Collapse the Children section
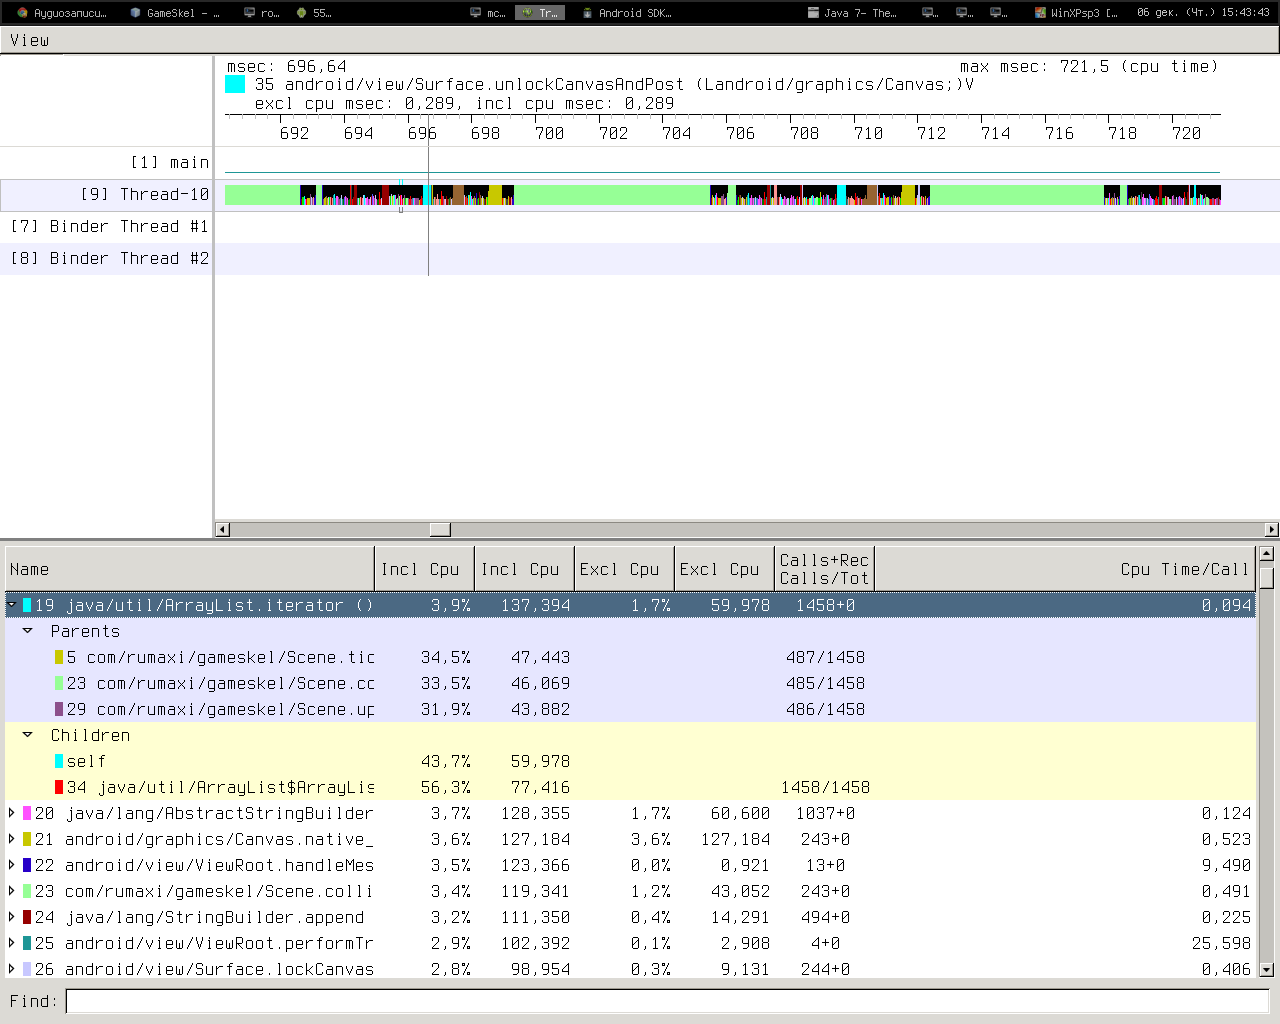The image size is (1280, 1024). click(x=28, y=735)
